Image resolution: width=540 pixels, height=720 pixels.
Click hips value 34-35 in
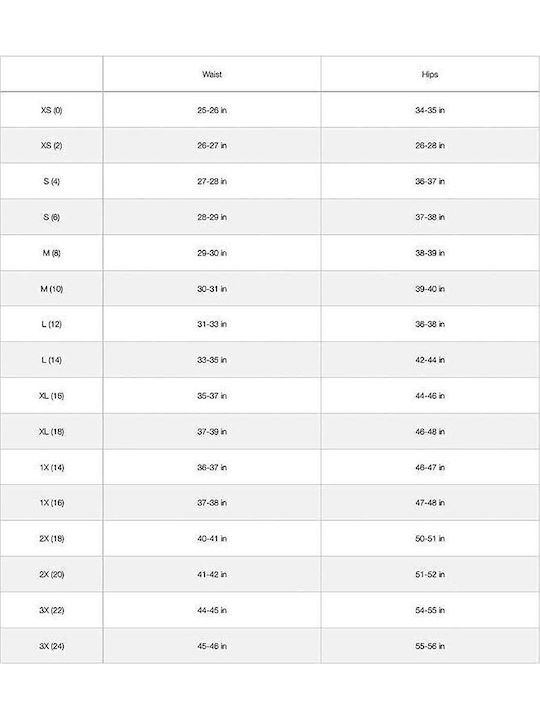pos(430,110)
